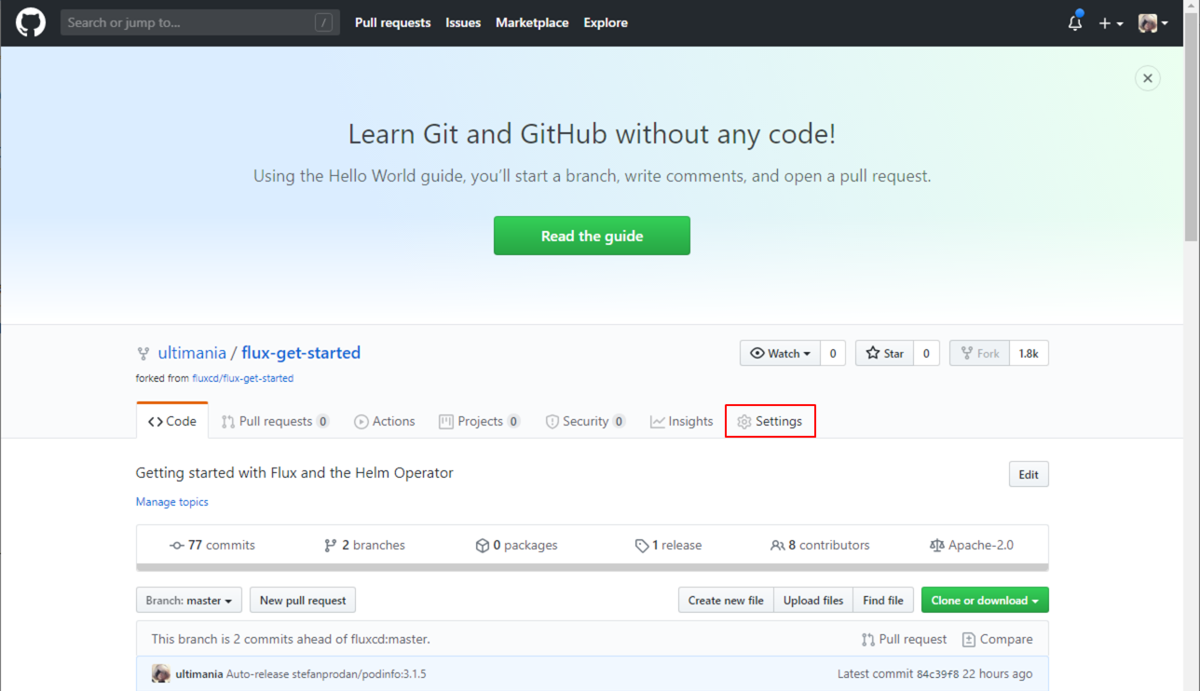View the watchers count next to Watch
The image size is (1200, 691).
tap(833, 353)
